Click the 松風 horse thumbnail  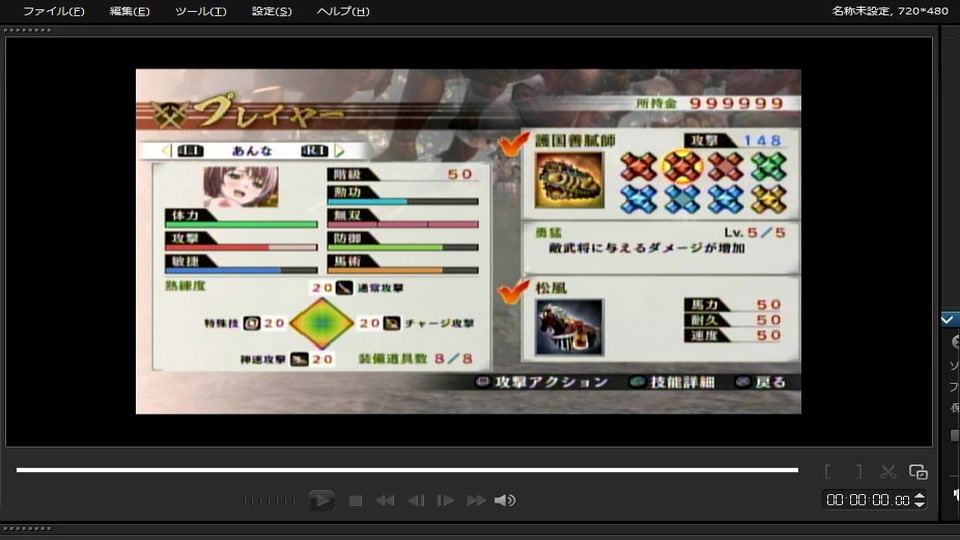(x=569, y=328)
